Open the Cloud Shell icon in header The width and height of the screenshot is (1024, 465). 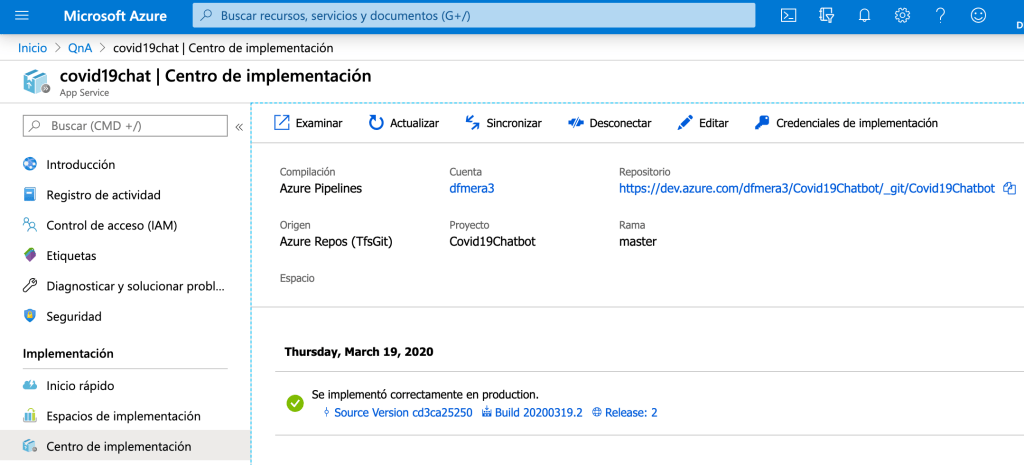(789, 15)
